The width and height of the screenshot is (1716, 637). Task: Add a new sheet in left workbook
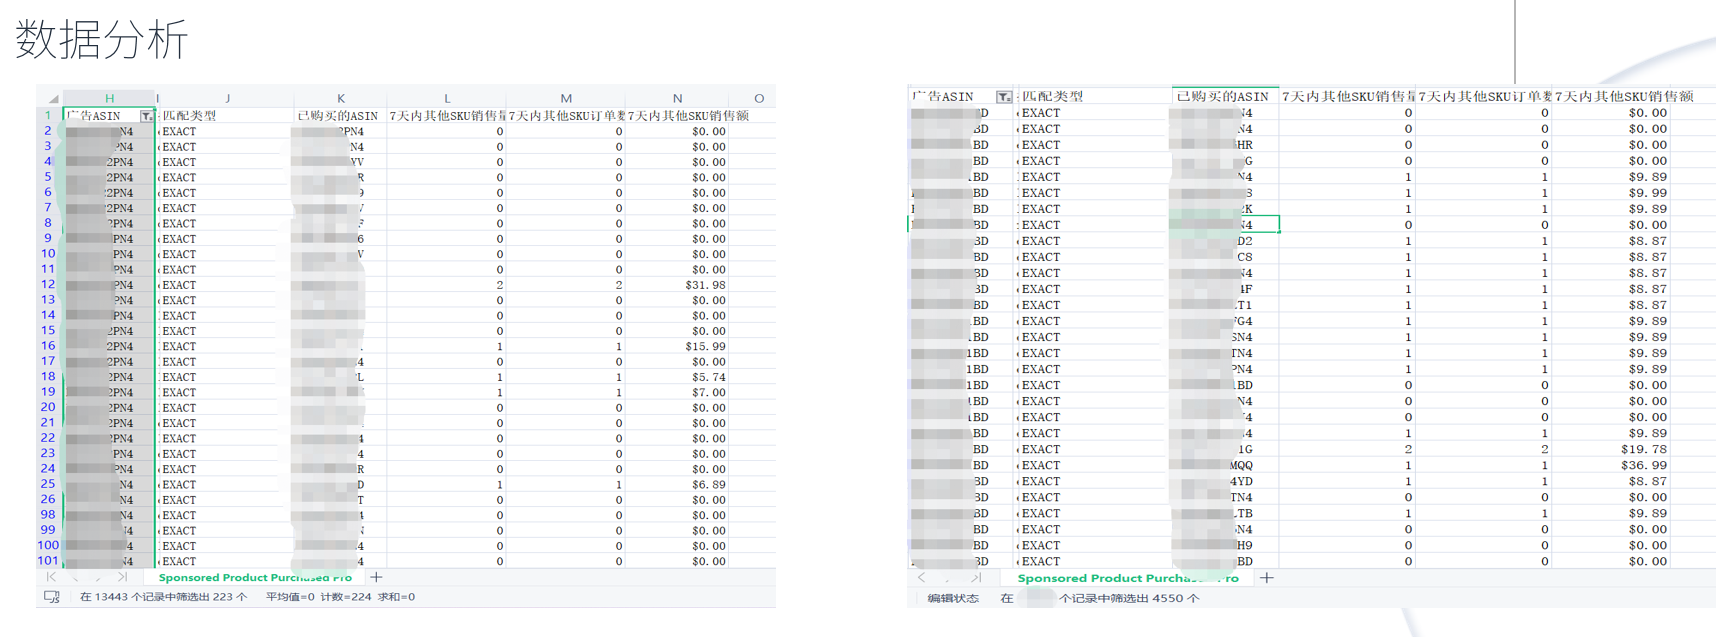coord(376,577)
